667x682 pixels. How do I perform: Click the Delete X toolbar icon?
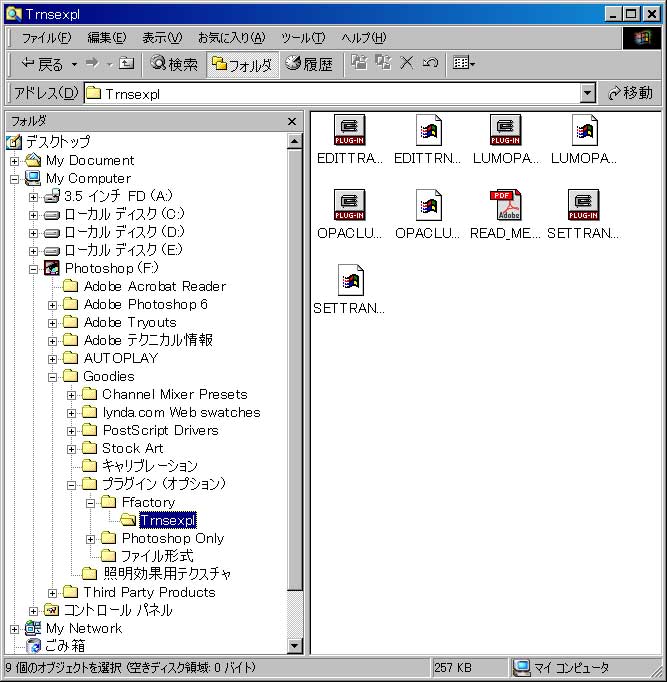[x=407, y=63]
